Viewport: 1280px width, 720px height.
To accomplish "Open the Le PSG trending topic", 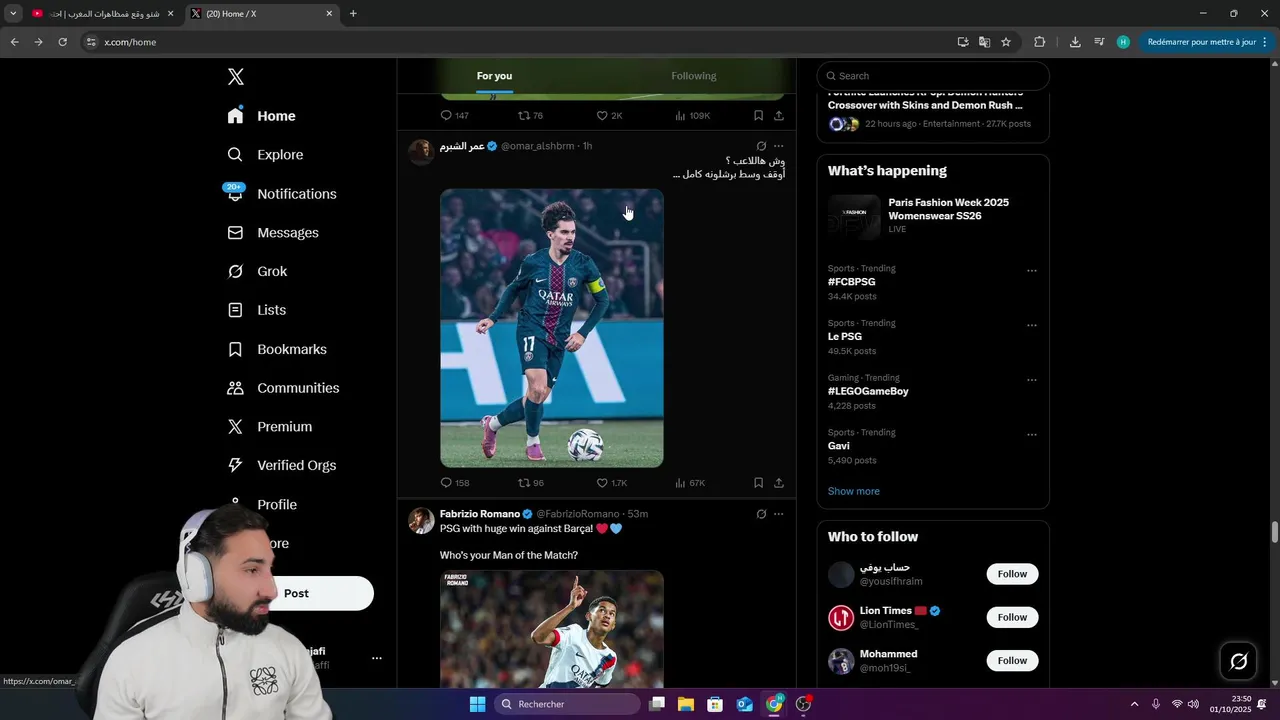I will pyautogui.click(x=845, y=337).
